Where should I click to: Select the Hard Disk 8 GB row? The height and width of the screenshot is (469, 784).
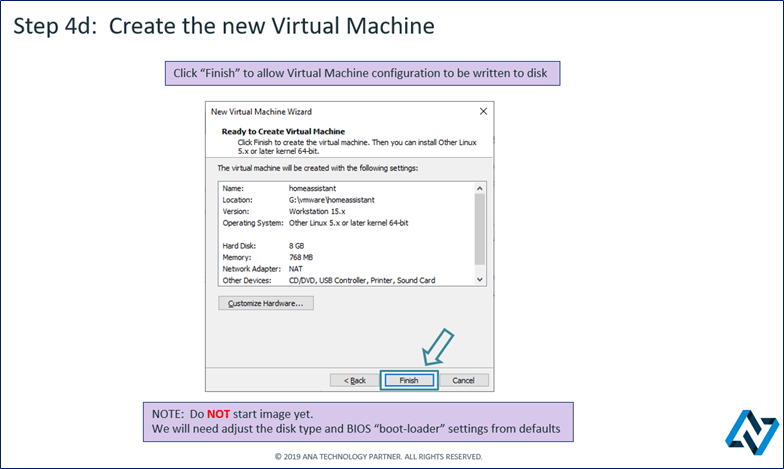click(x=300, y=246)
